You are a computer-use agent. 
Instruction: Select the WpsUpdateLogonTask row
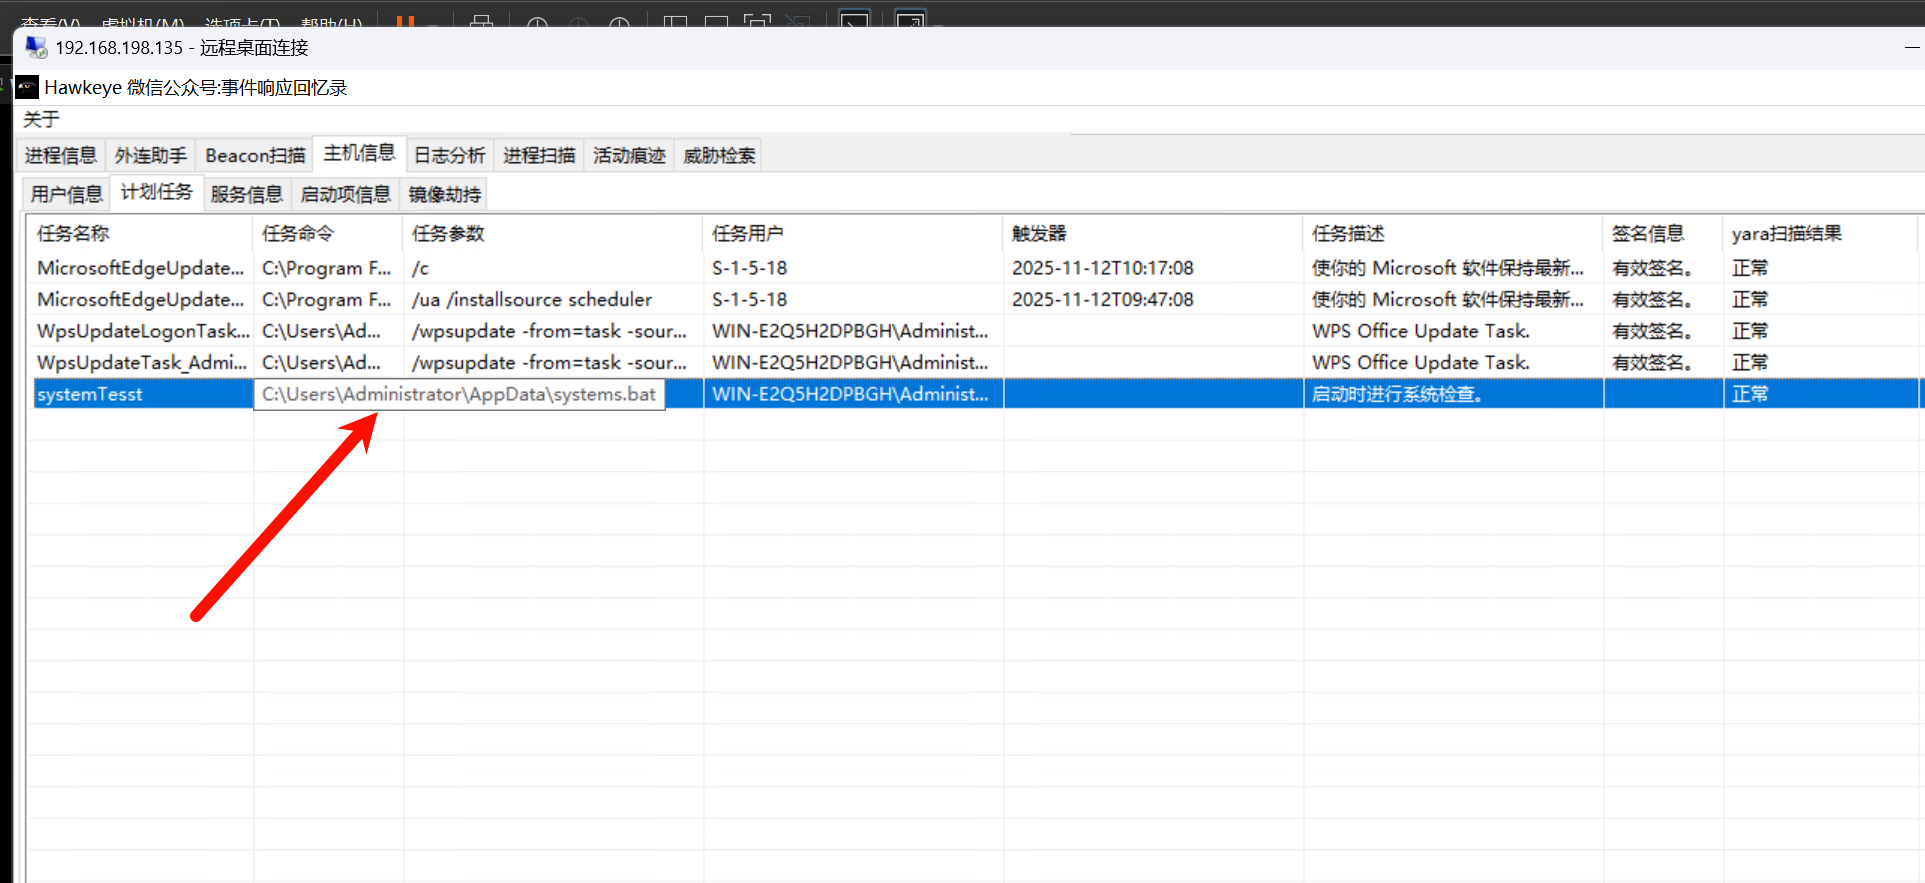point(140,331)
